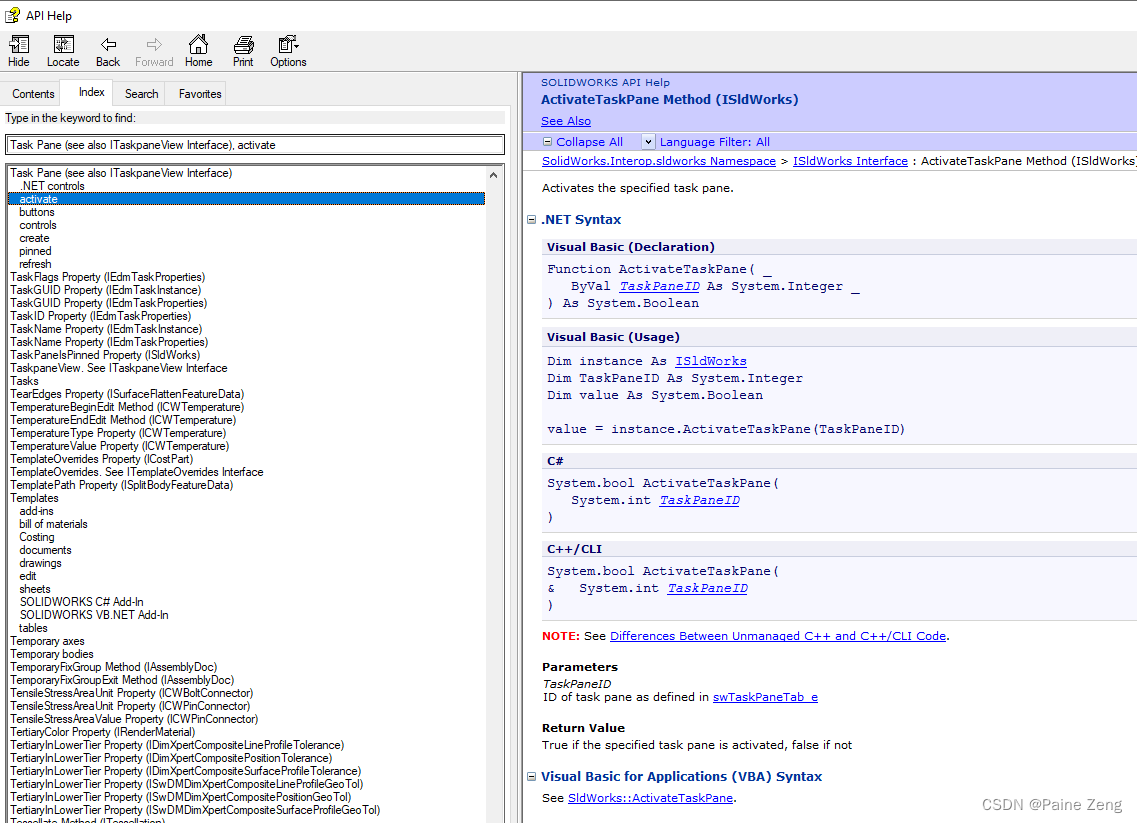The width and height of the screenshot is (1137, 823).
Task: Print the current help topic
Action: (x=243, y=51)
